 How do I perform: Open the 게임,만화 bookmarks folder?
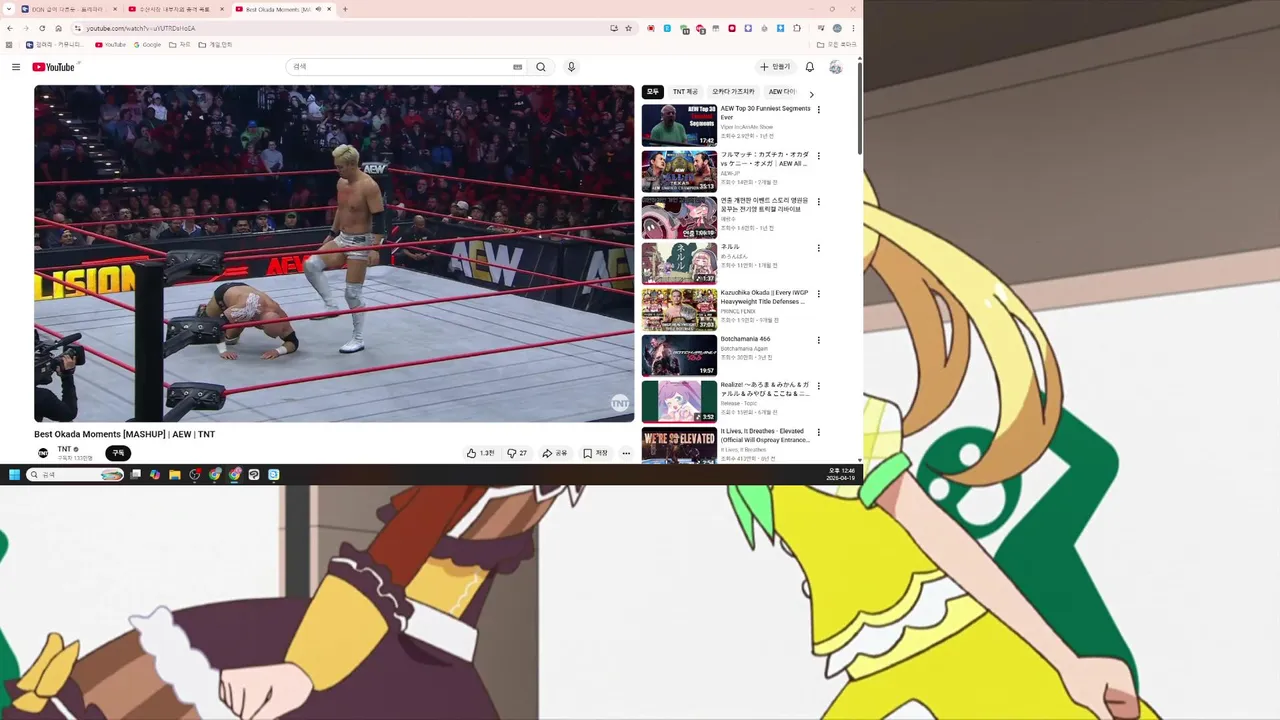point(215,44)
